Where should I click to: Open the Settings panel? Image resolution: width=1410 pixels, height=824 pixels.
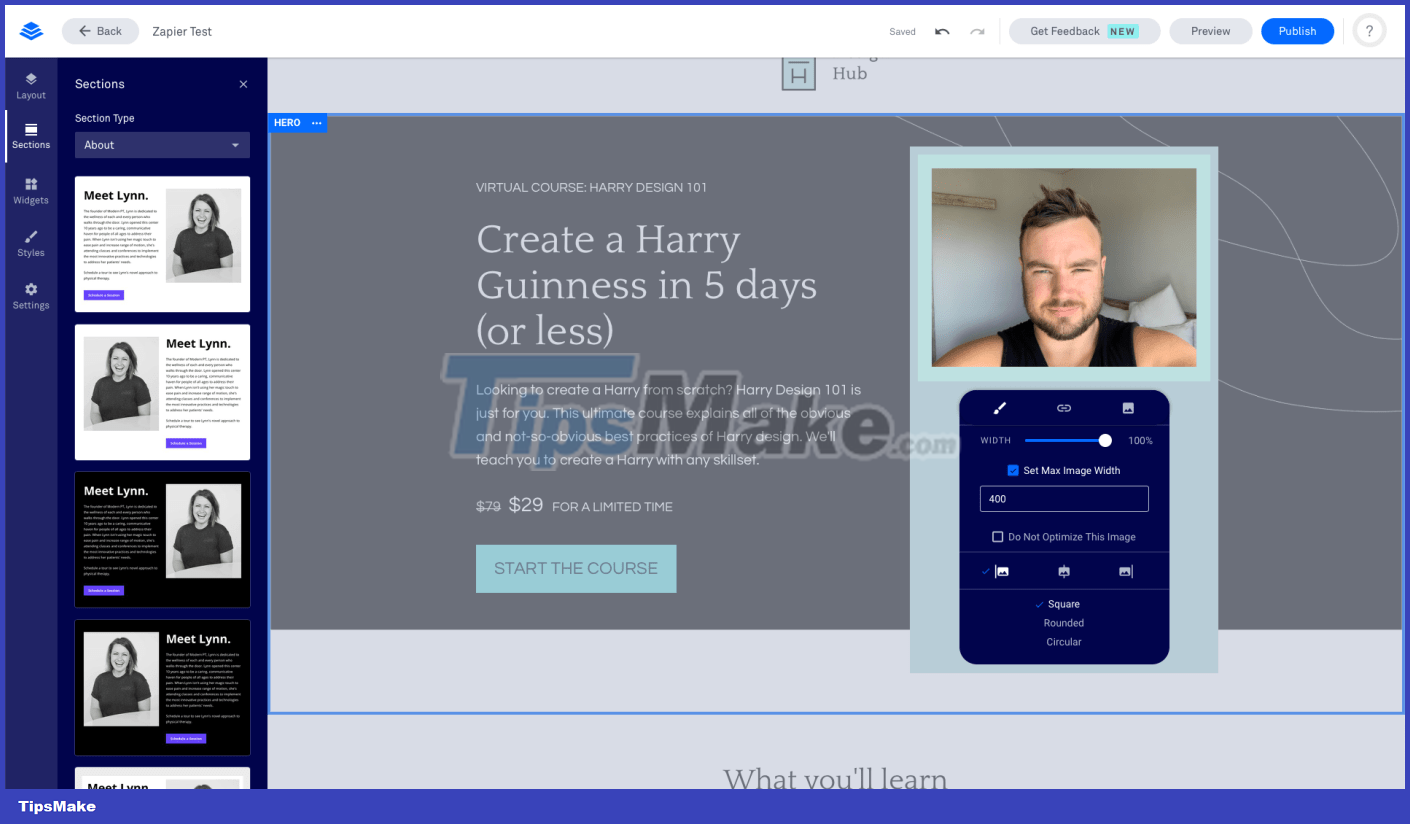click(x=31, y=295)
